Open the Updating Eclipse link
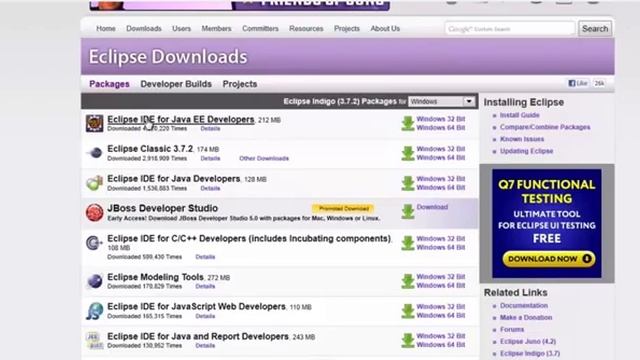Viewport: 640px width, 360px height. point(527,151)
